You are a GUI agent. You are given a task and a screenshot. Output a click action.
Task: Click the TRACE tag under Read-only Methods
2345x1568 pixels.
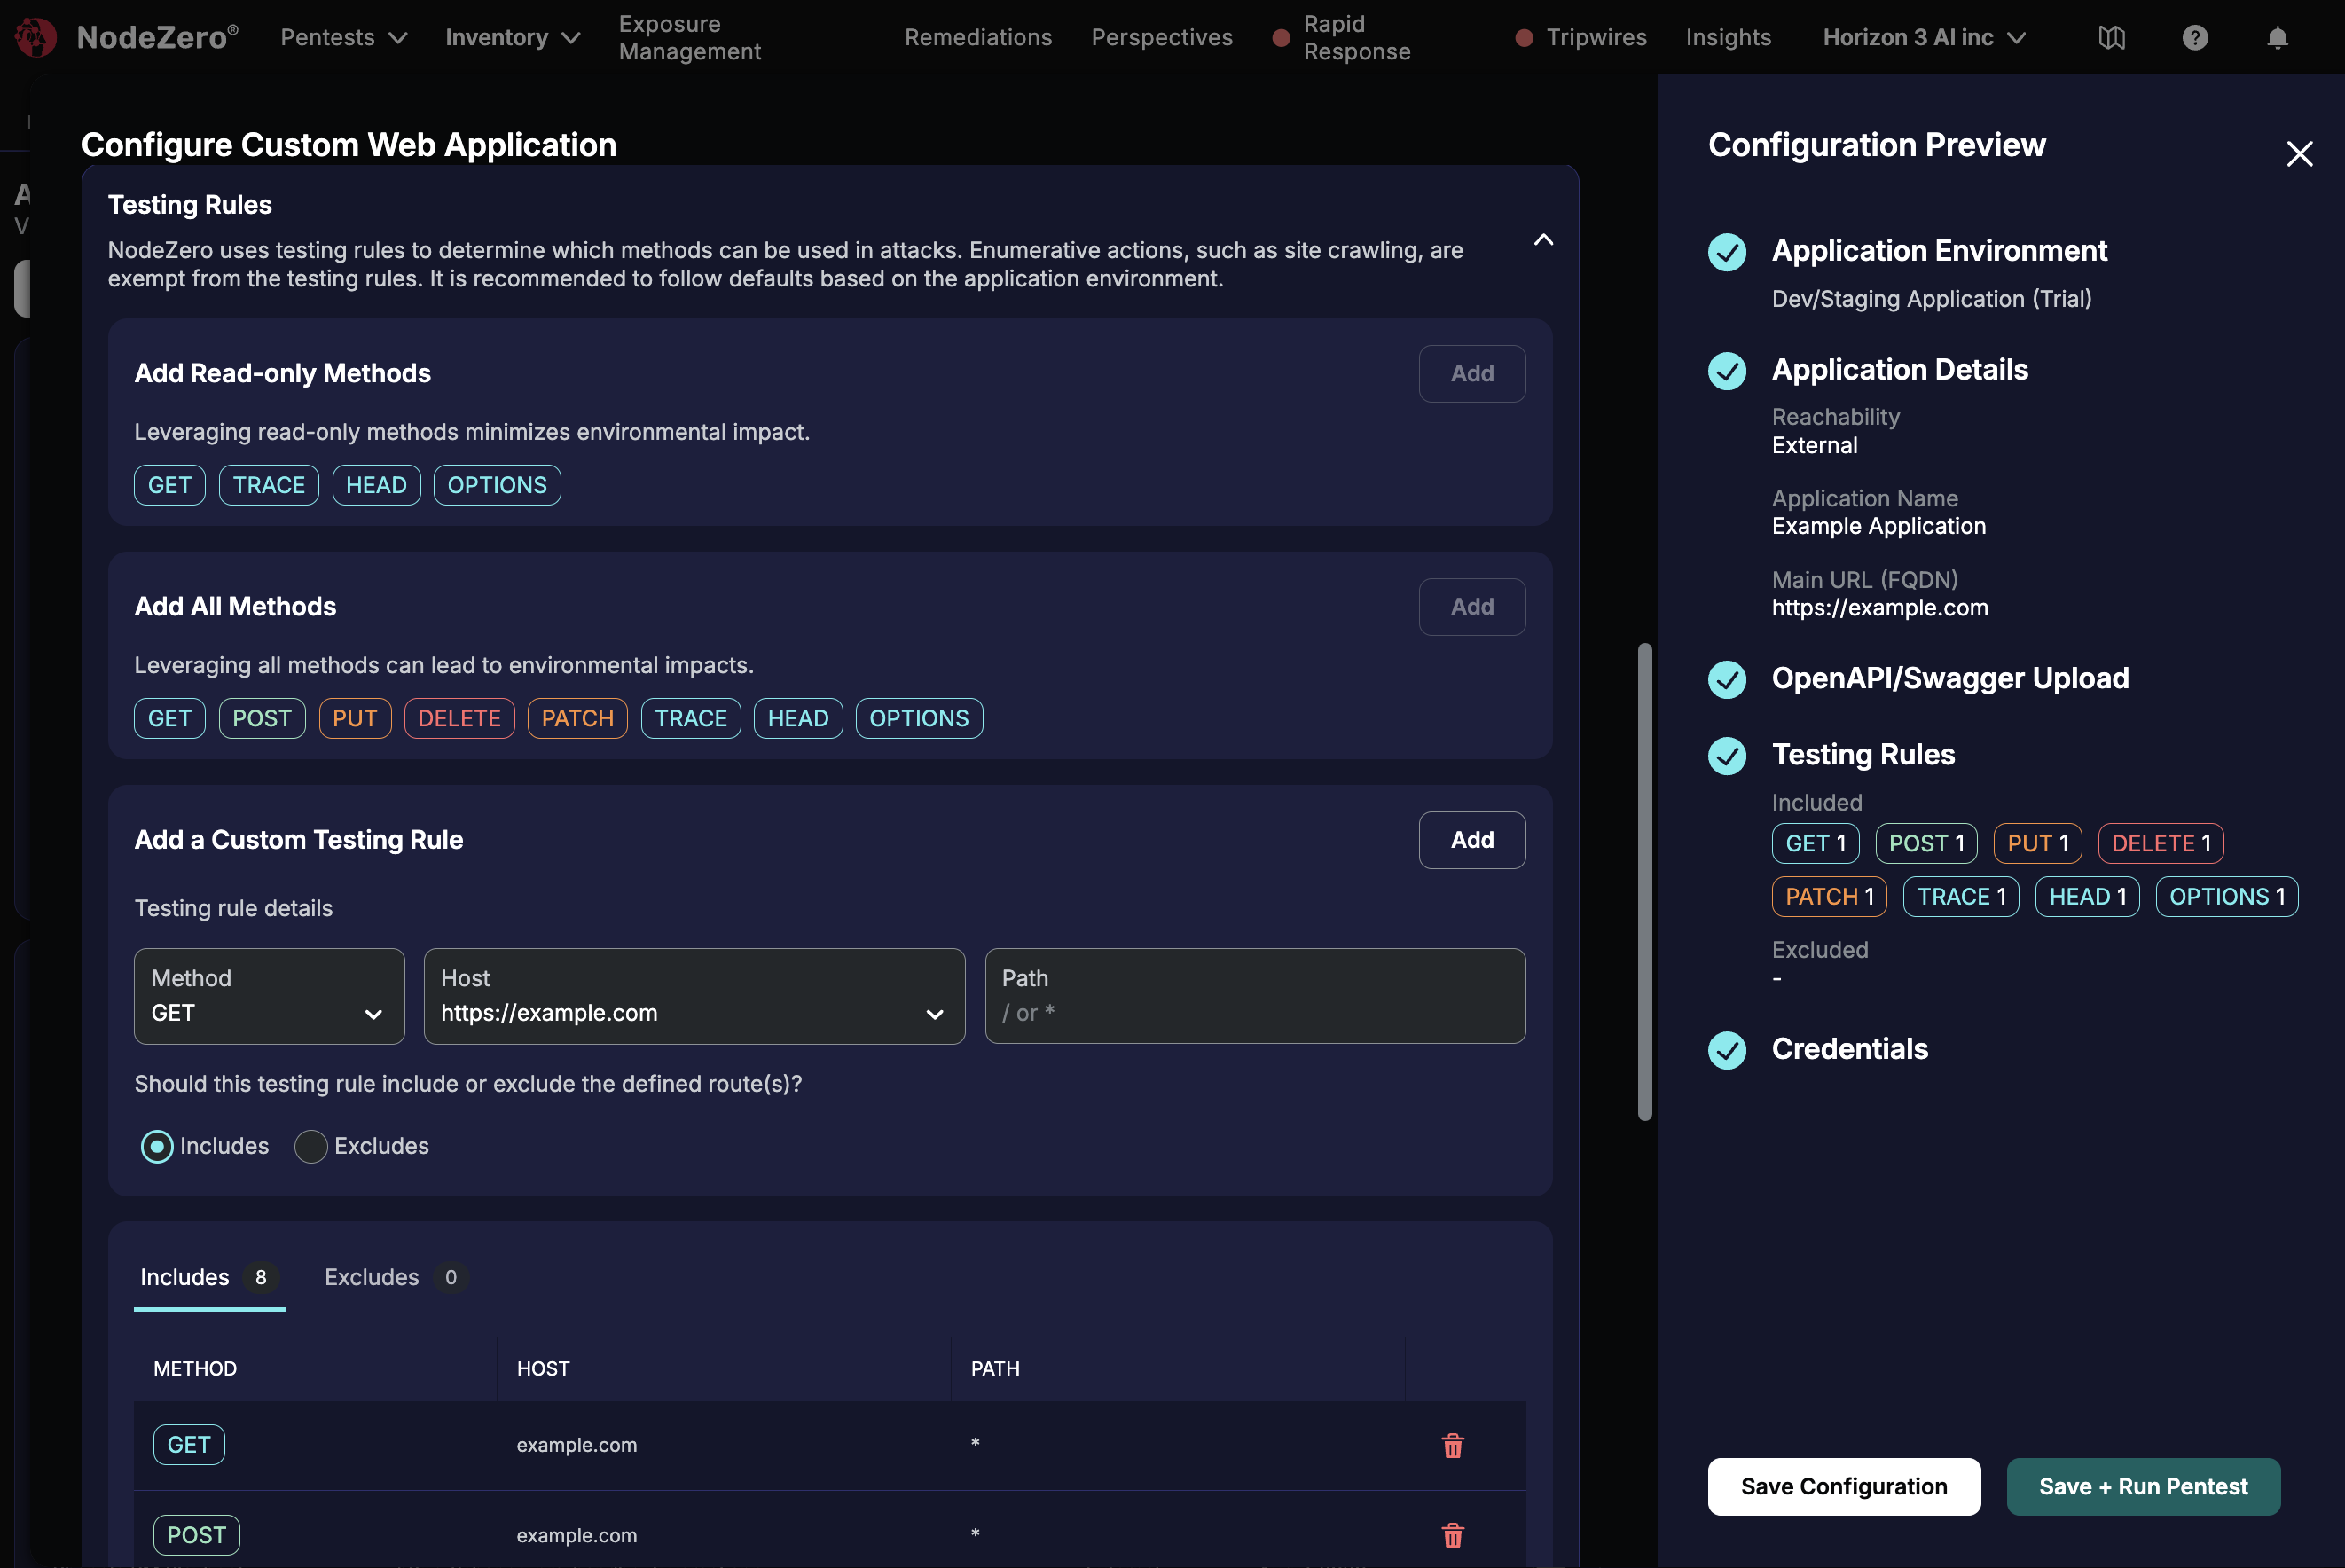[x=269, y=485]
